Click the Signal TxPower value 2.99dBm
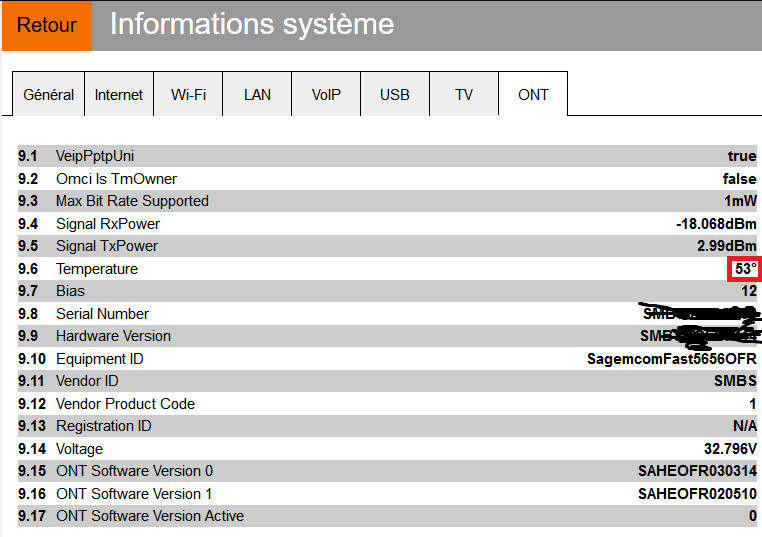The image size is (762, 537). (726, 246)
